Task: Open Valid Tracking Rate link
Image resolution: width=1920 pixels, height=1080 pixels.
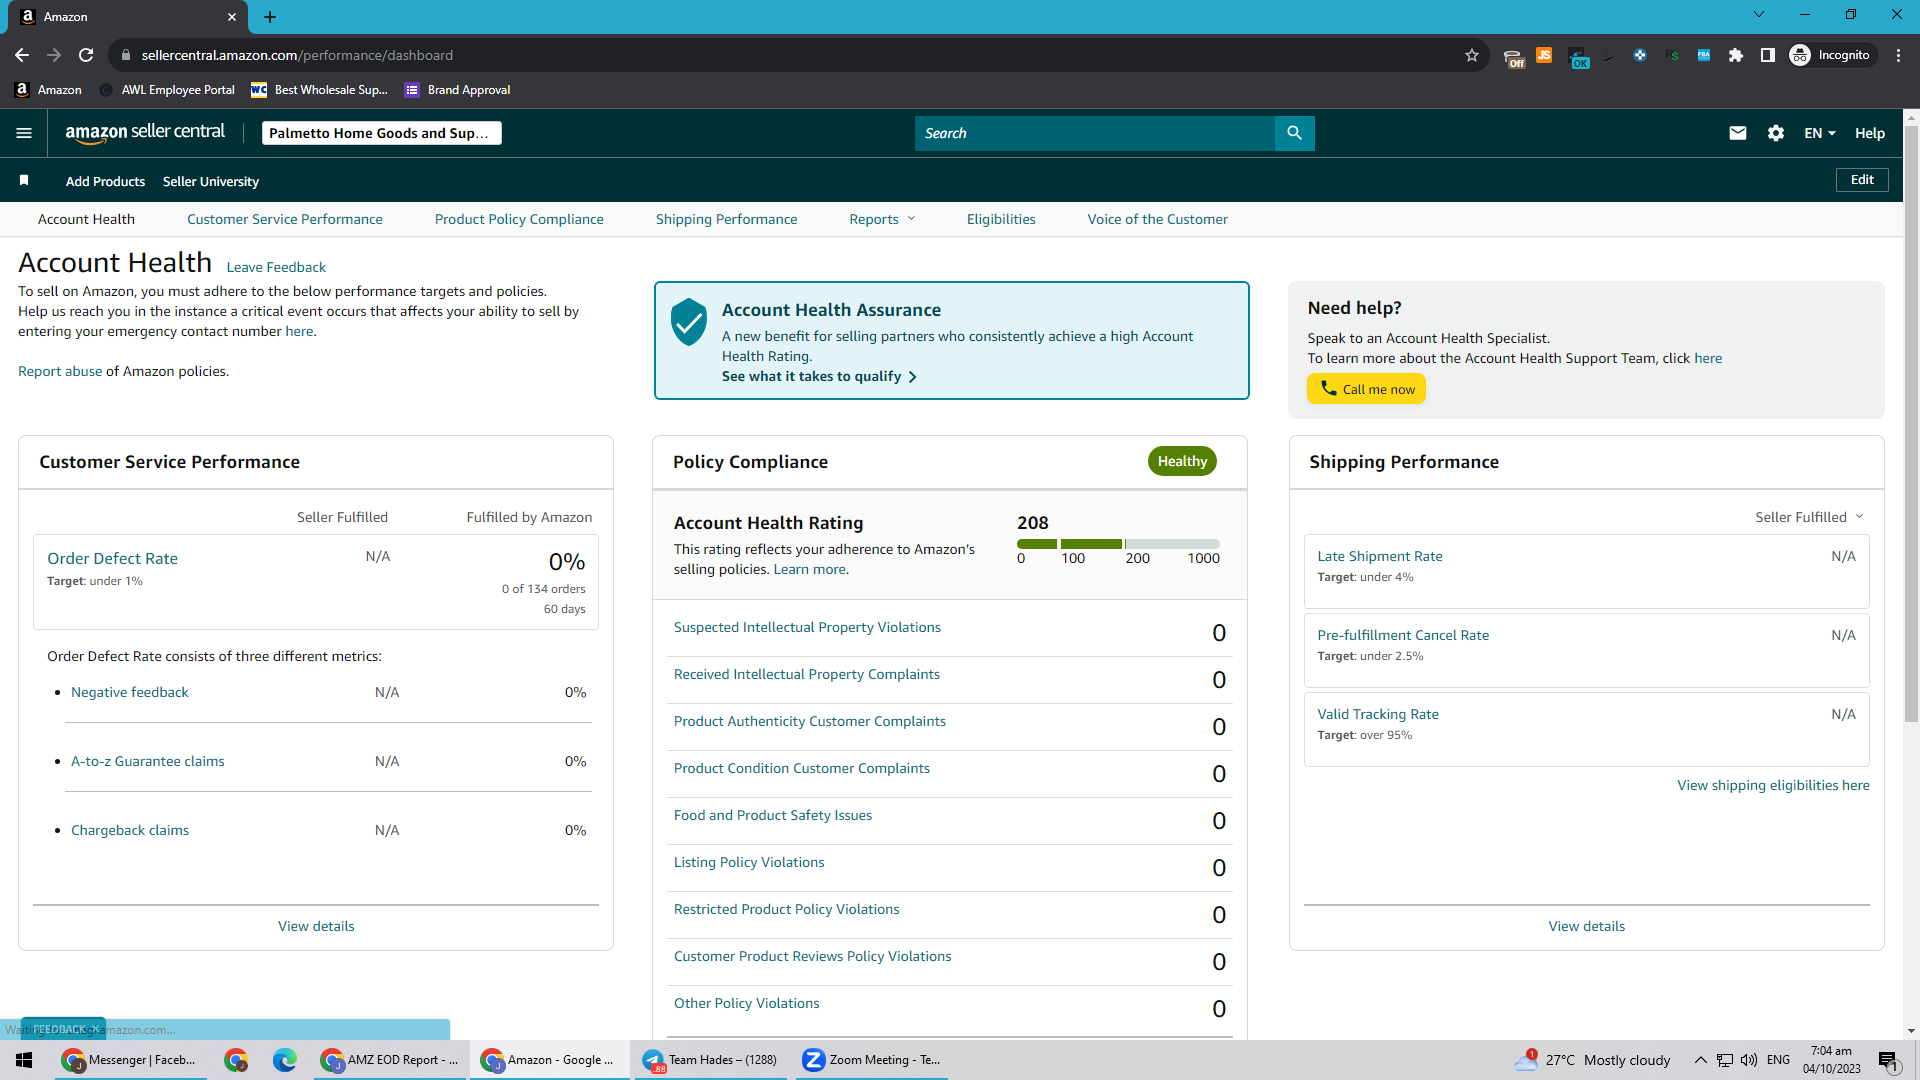Action: (1378, 714)
